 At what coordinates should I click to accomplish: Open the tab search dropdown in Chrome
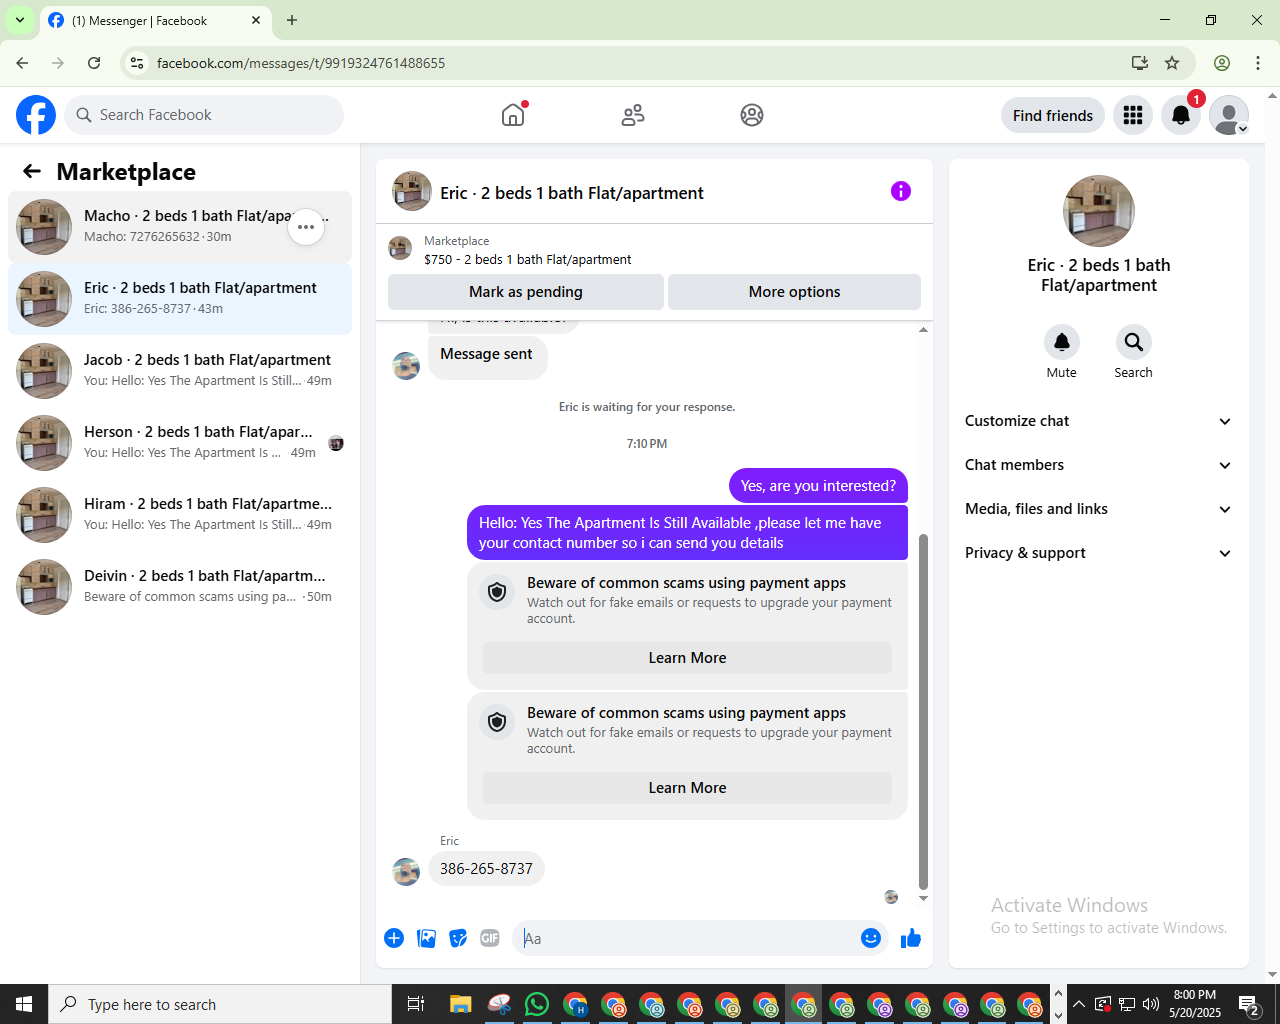[20, 20]
